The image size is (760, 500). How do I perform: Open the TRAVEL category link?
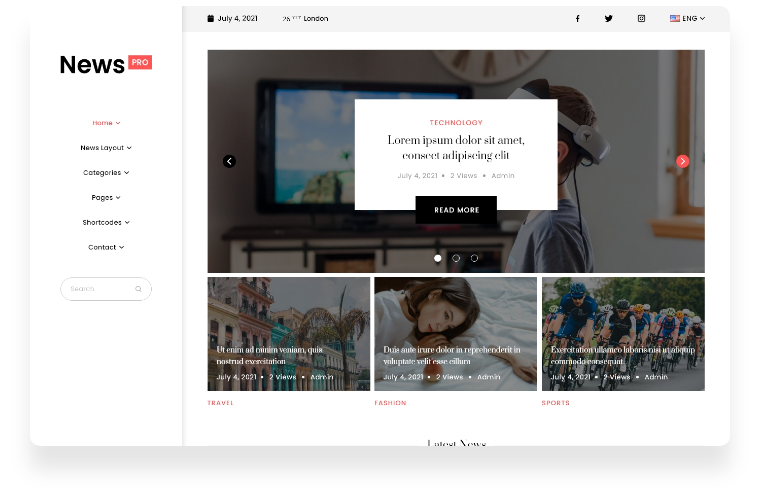[221, 403]
